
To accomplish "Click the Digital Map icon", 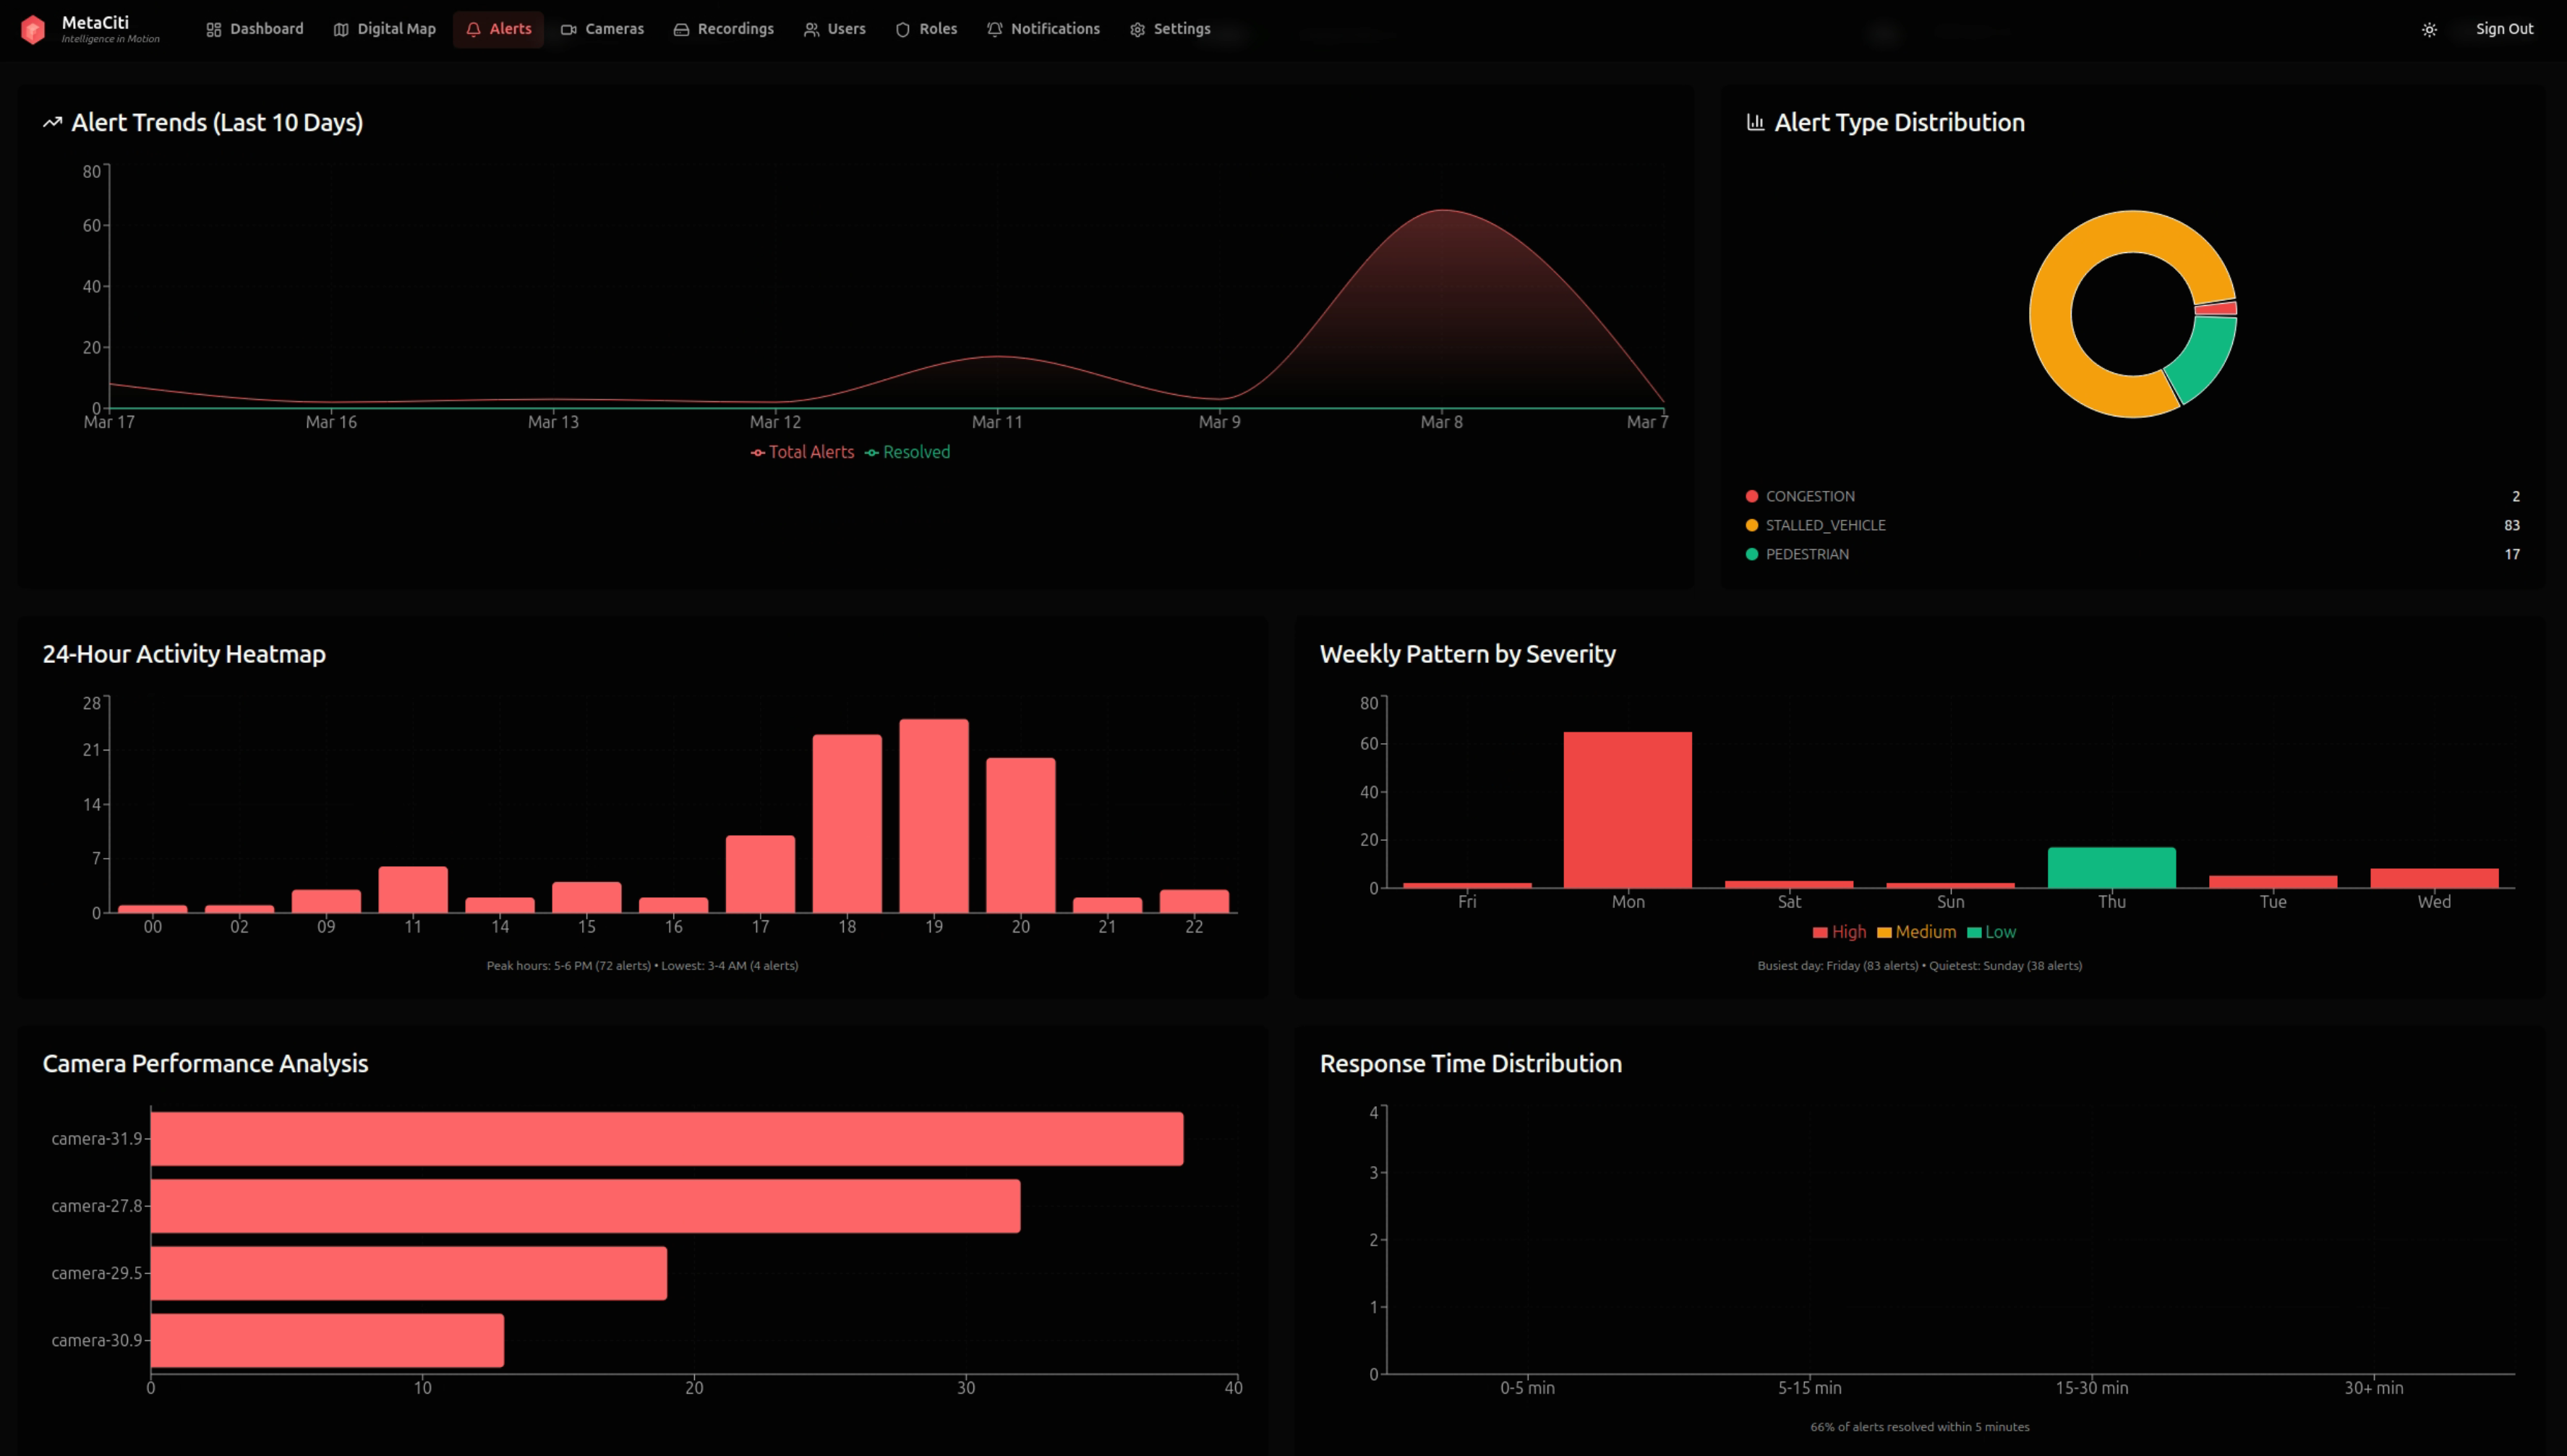I will 341,30.
